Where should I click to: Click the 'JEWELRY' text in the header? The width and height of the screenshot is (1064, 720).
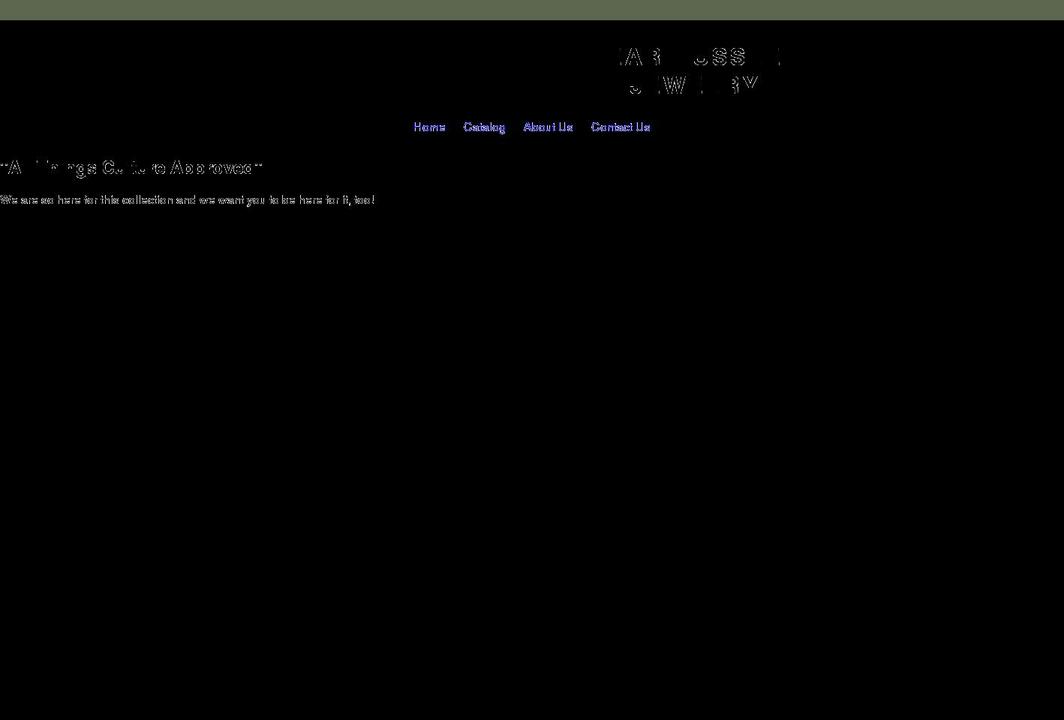coord(694,86)
